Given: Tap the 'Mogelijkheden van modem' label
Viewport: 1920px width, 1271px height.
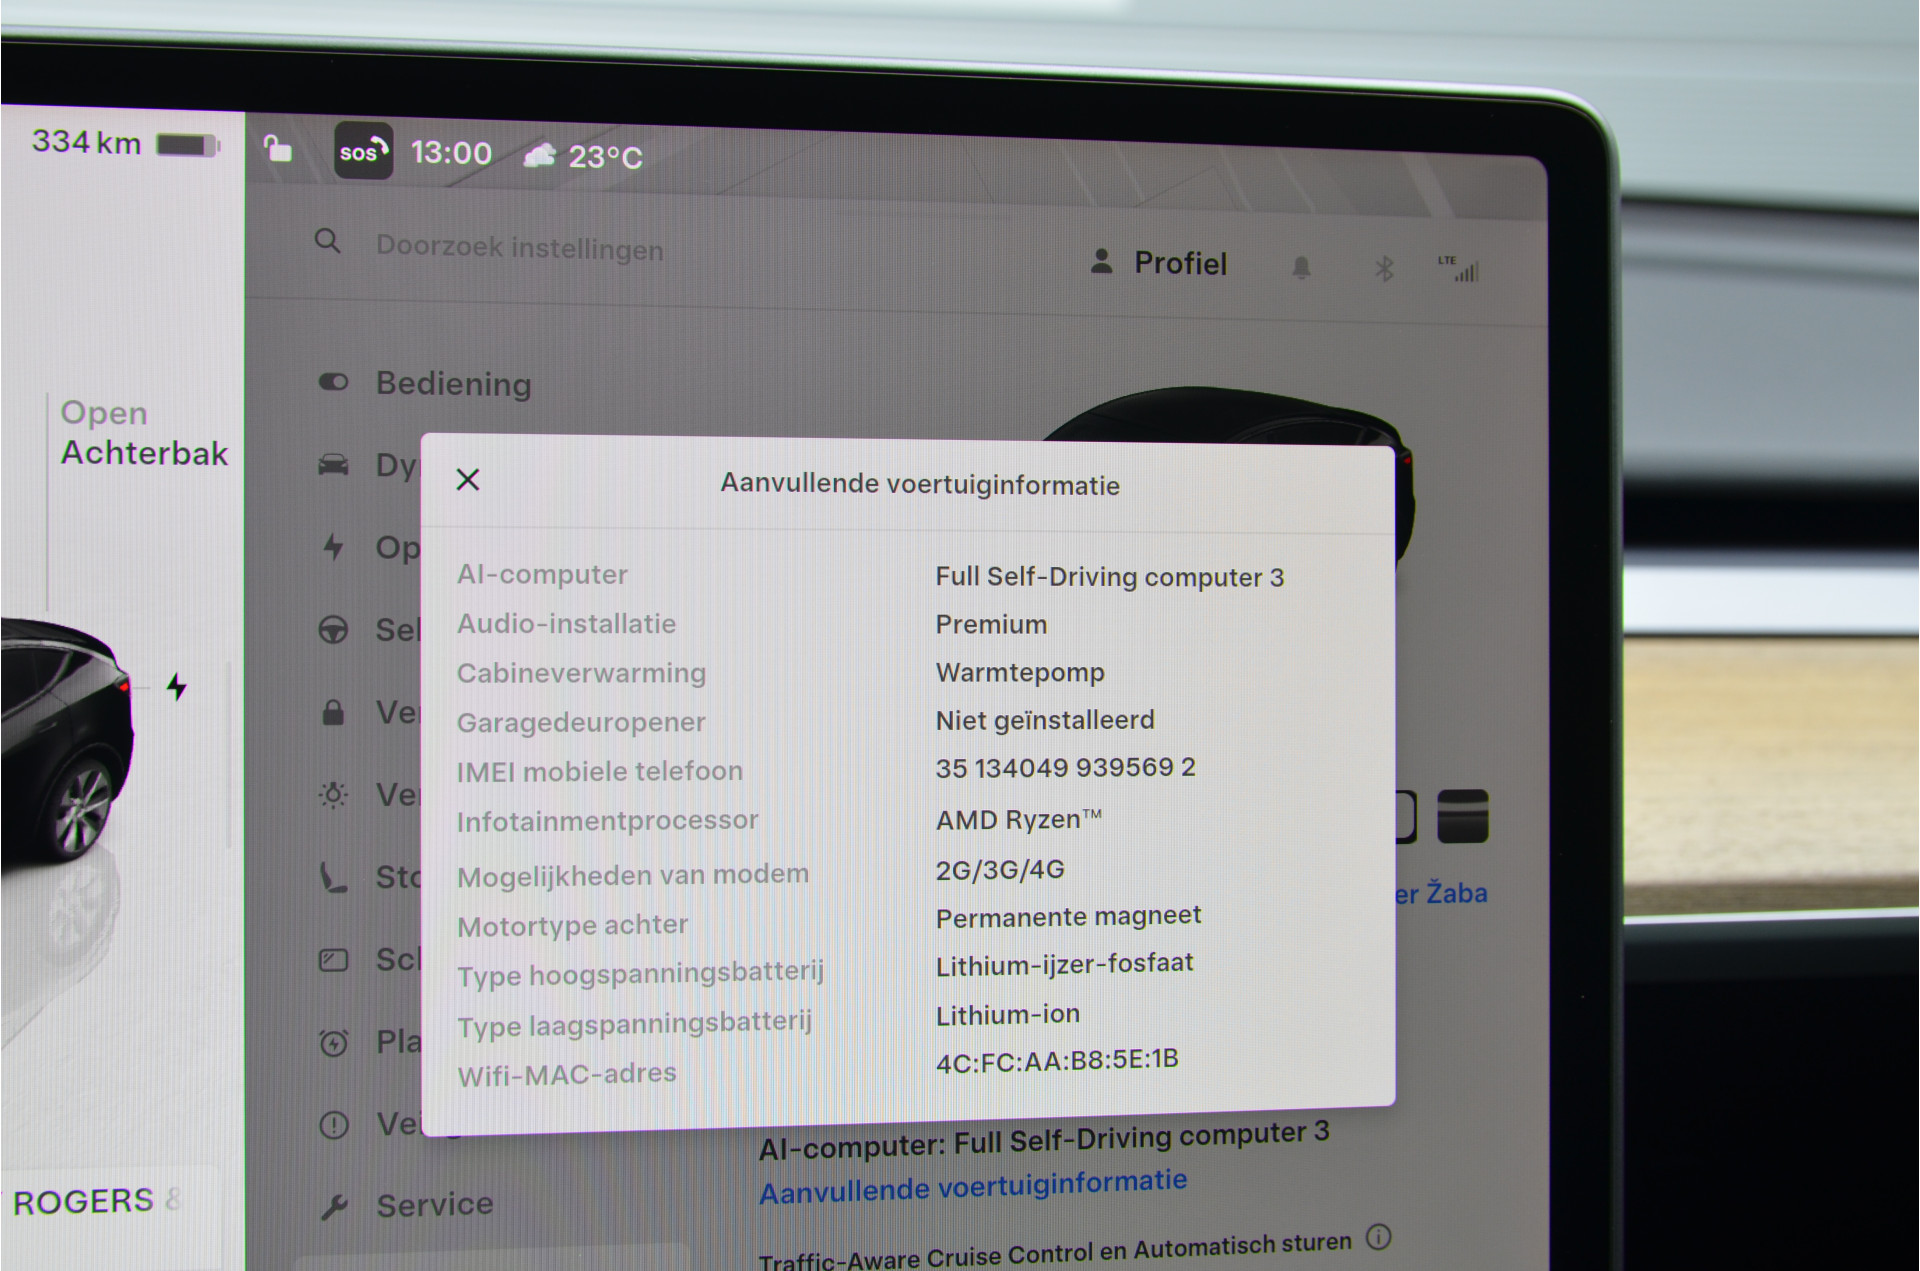Looking at the screenshot, I should coord(633,875).
